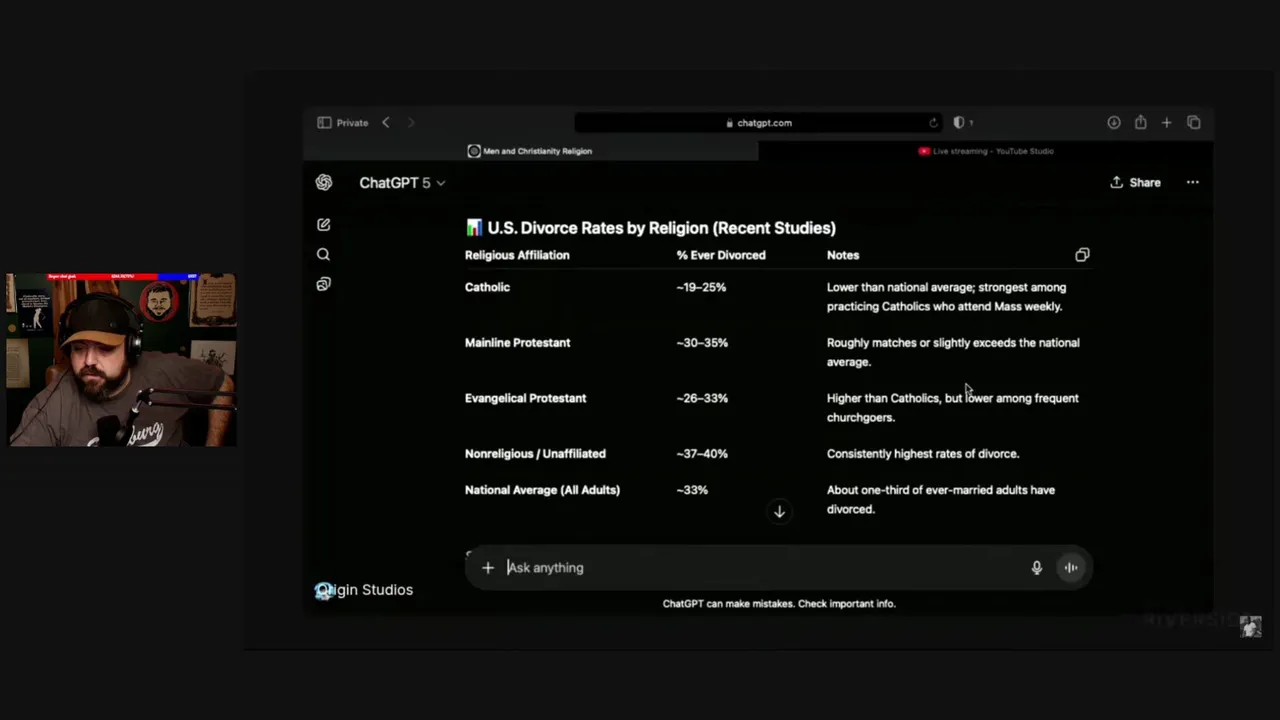Image resolution: width=1280 pixels, height=720 pixels.
Task: Expand the ChatGPT 5 model selector
Action: 402,183
